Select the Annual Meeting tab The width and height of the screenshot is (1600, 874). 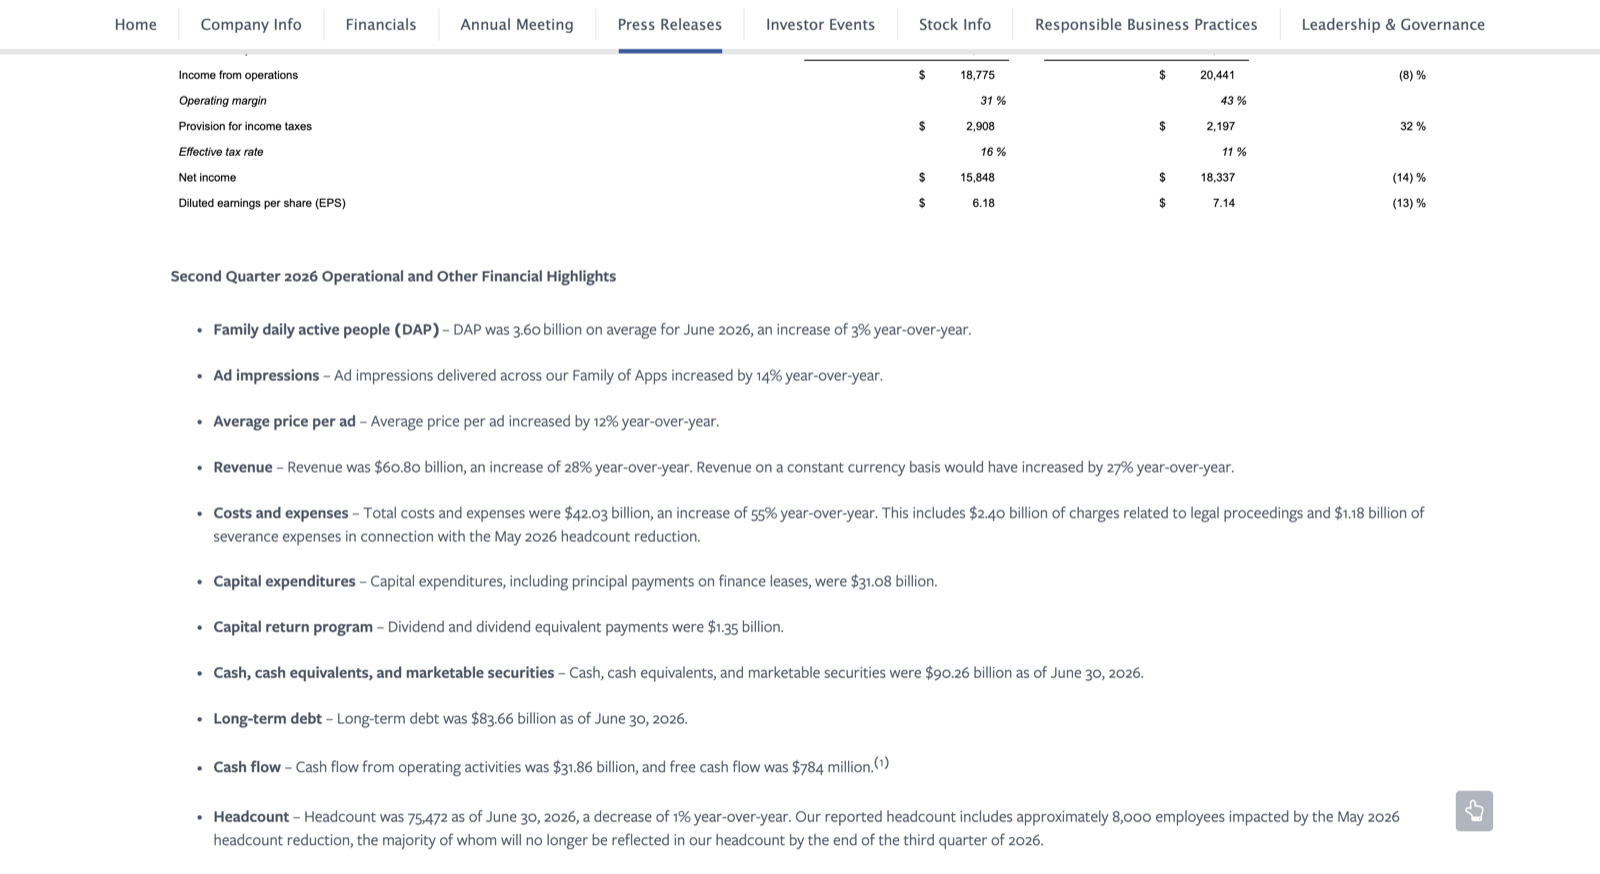[517, 24]
